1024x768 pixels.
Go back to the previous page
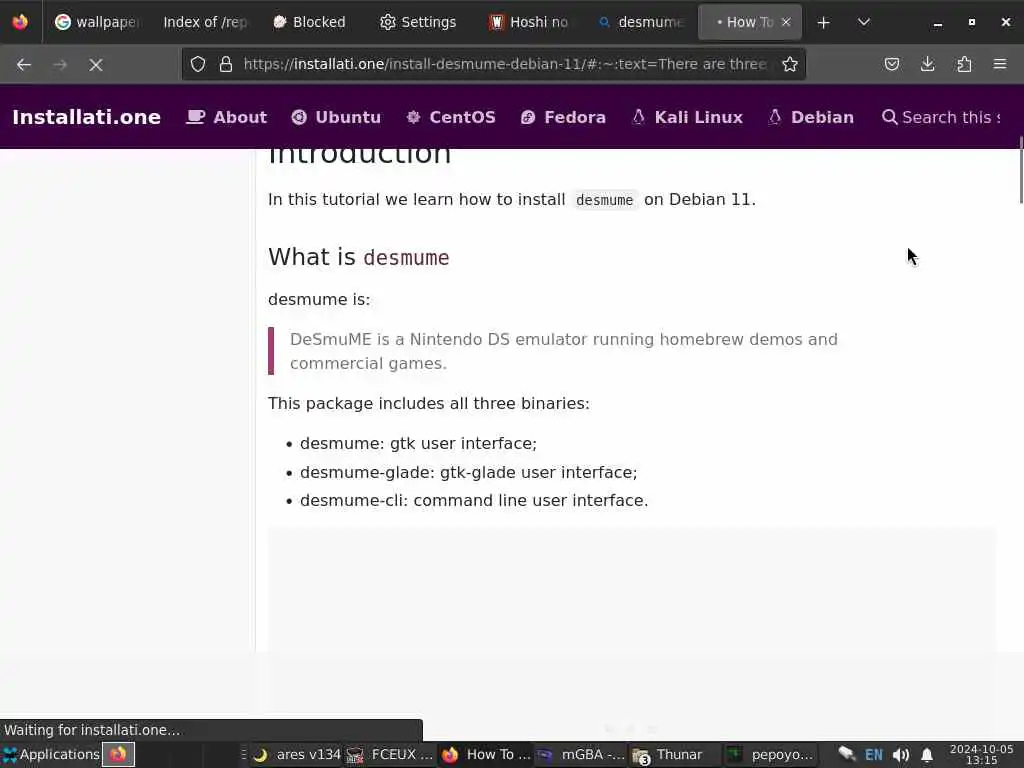24,65
